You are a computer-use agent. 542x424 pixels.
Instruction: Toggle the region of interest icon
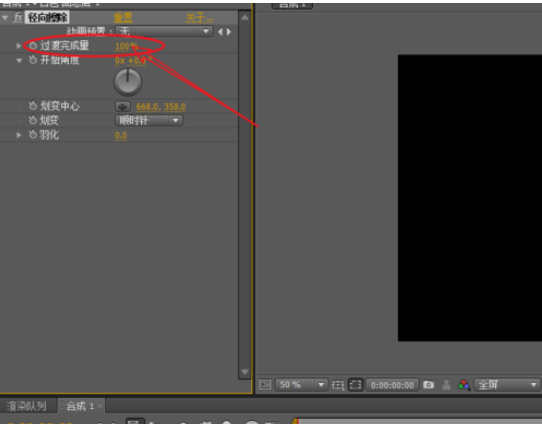[x=338, y=385]
